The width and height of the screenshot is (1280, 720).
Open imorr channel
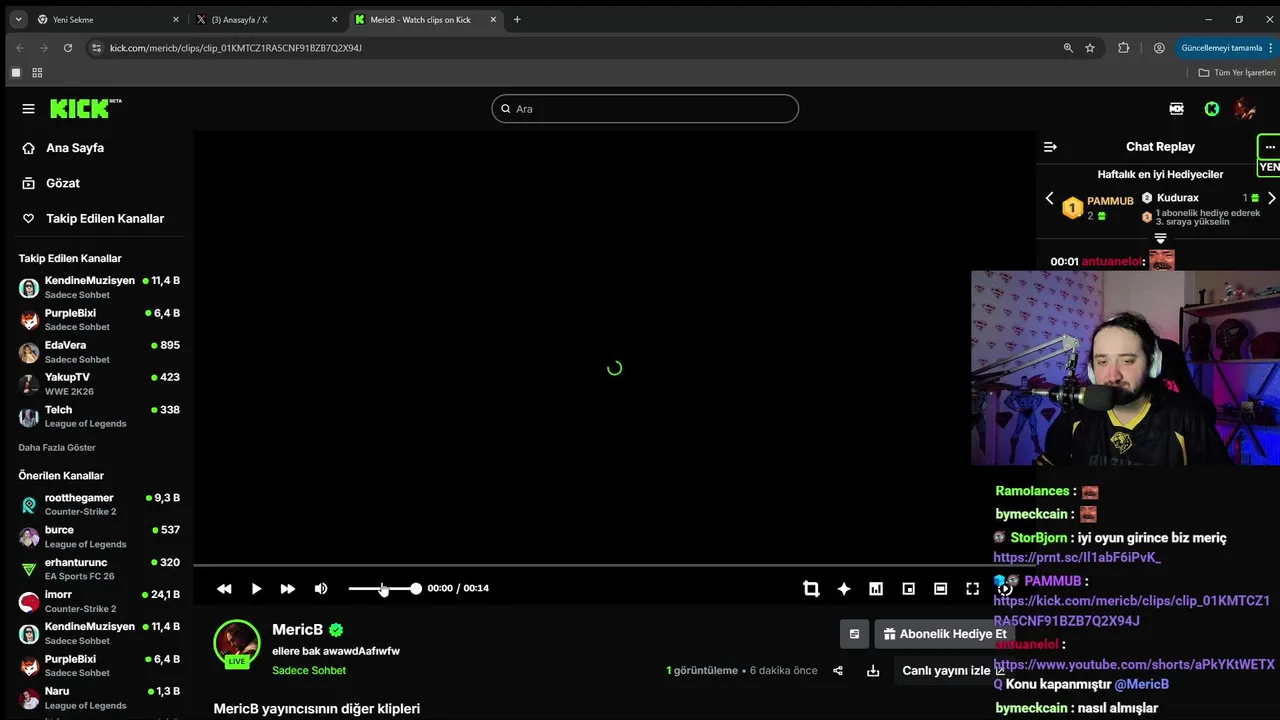click(99, 601)
